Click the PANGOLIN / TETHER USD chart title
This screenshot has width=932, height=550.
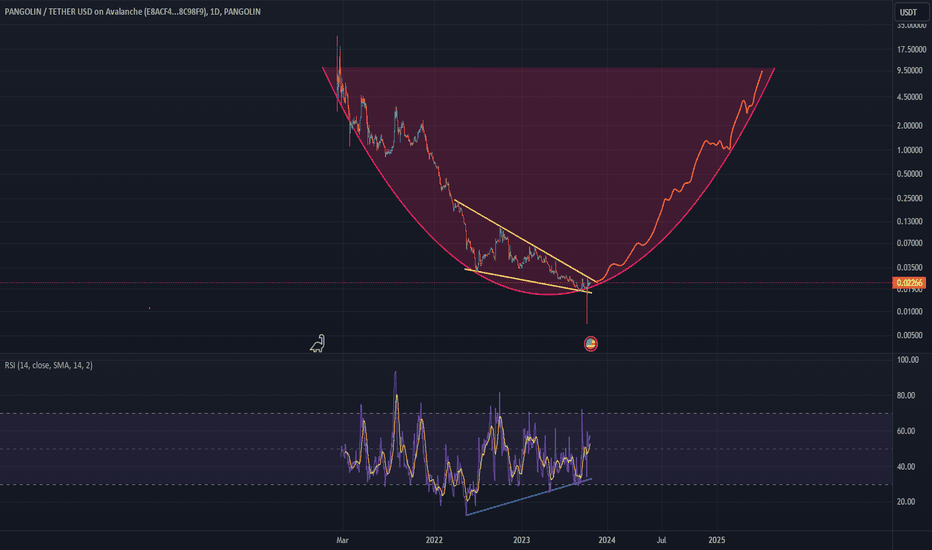click(132, 11)
